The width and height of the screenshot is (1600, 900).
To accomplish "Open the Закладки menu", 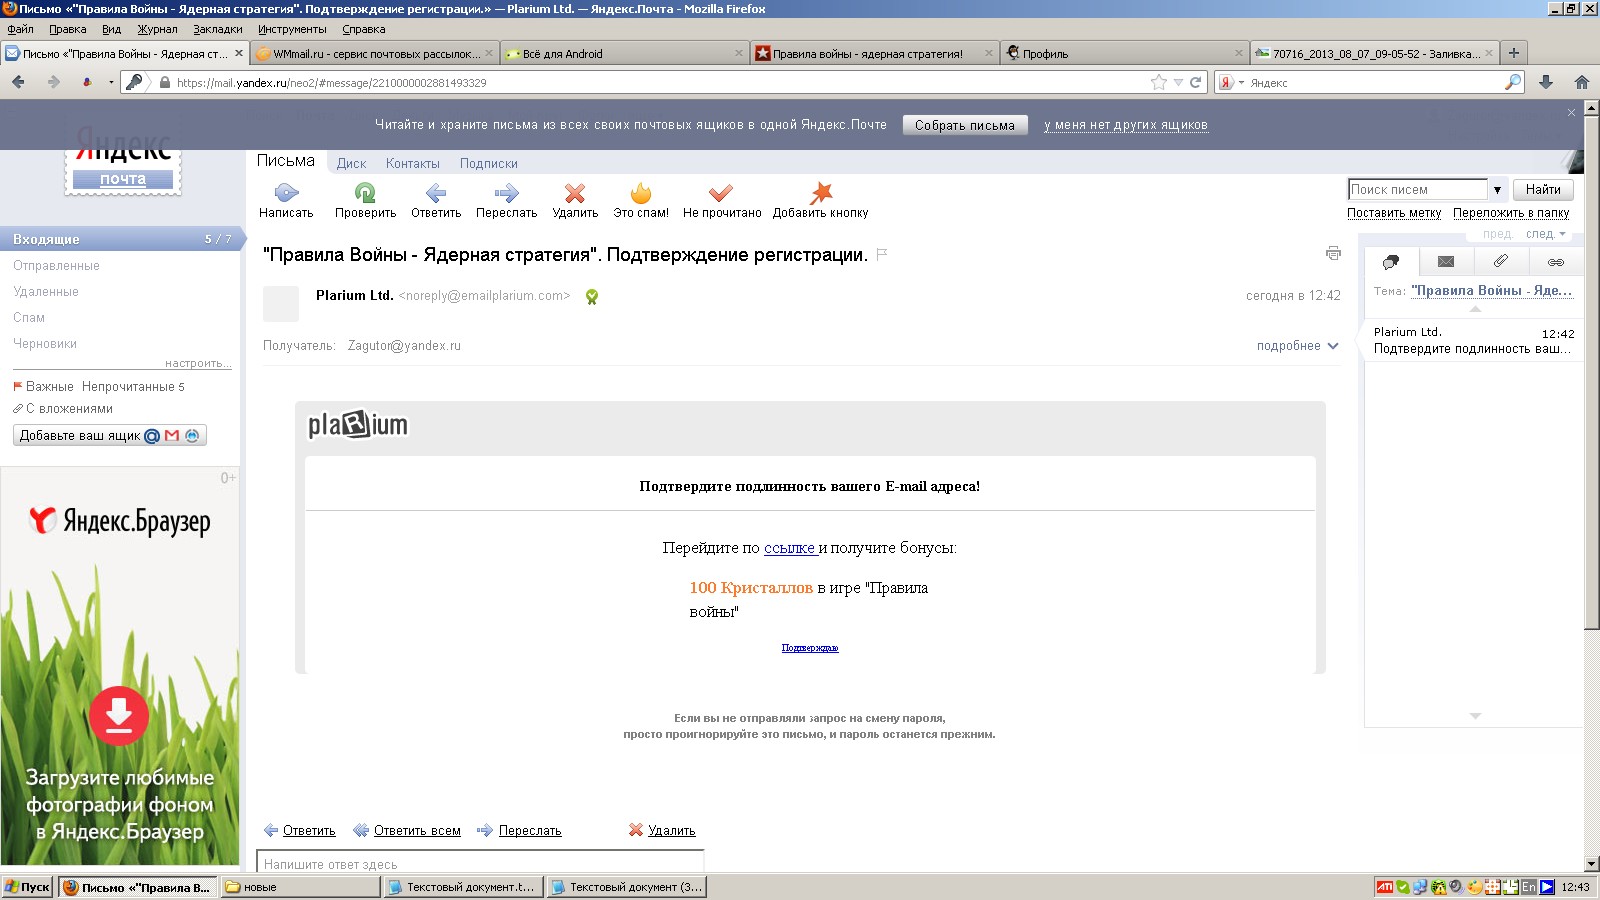I will (218, 29).
